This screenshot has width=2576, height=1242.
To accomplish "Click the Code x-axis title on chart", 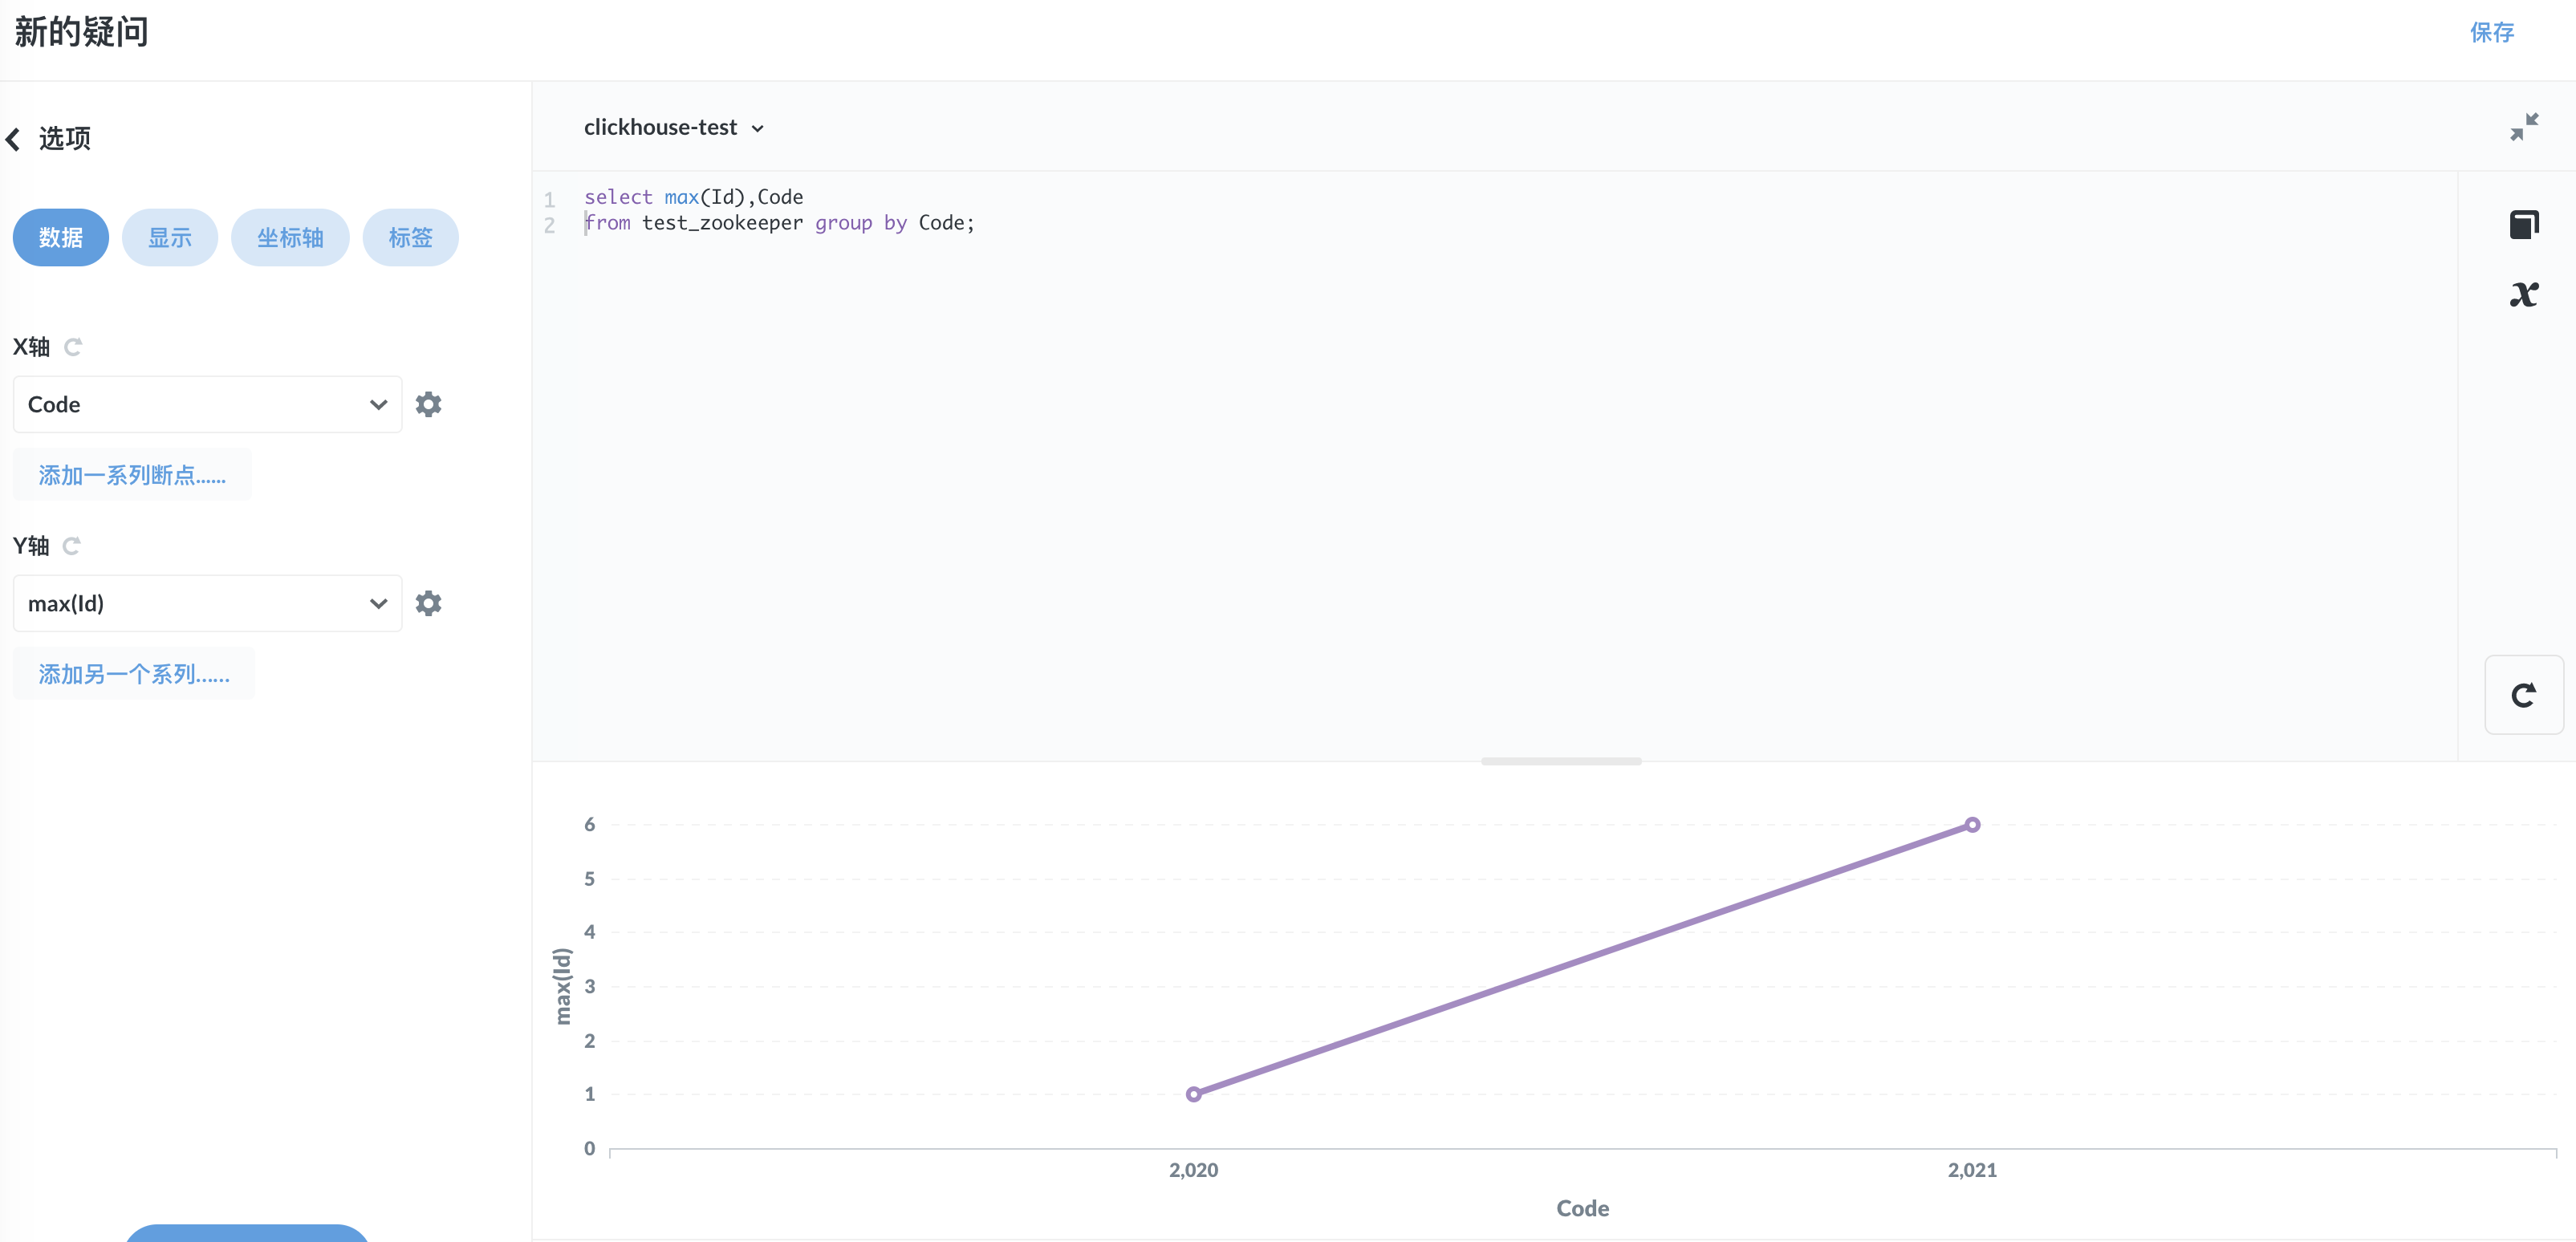I will [x=1582, y=1208].
